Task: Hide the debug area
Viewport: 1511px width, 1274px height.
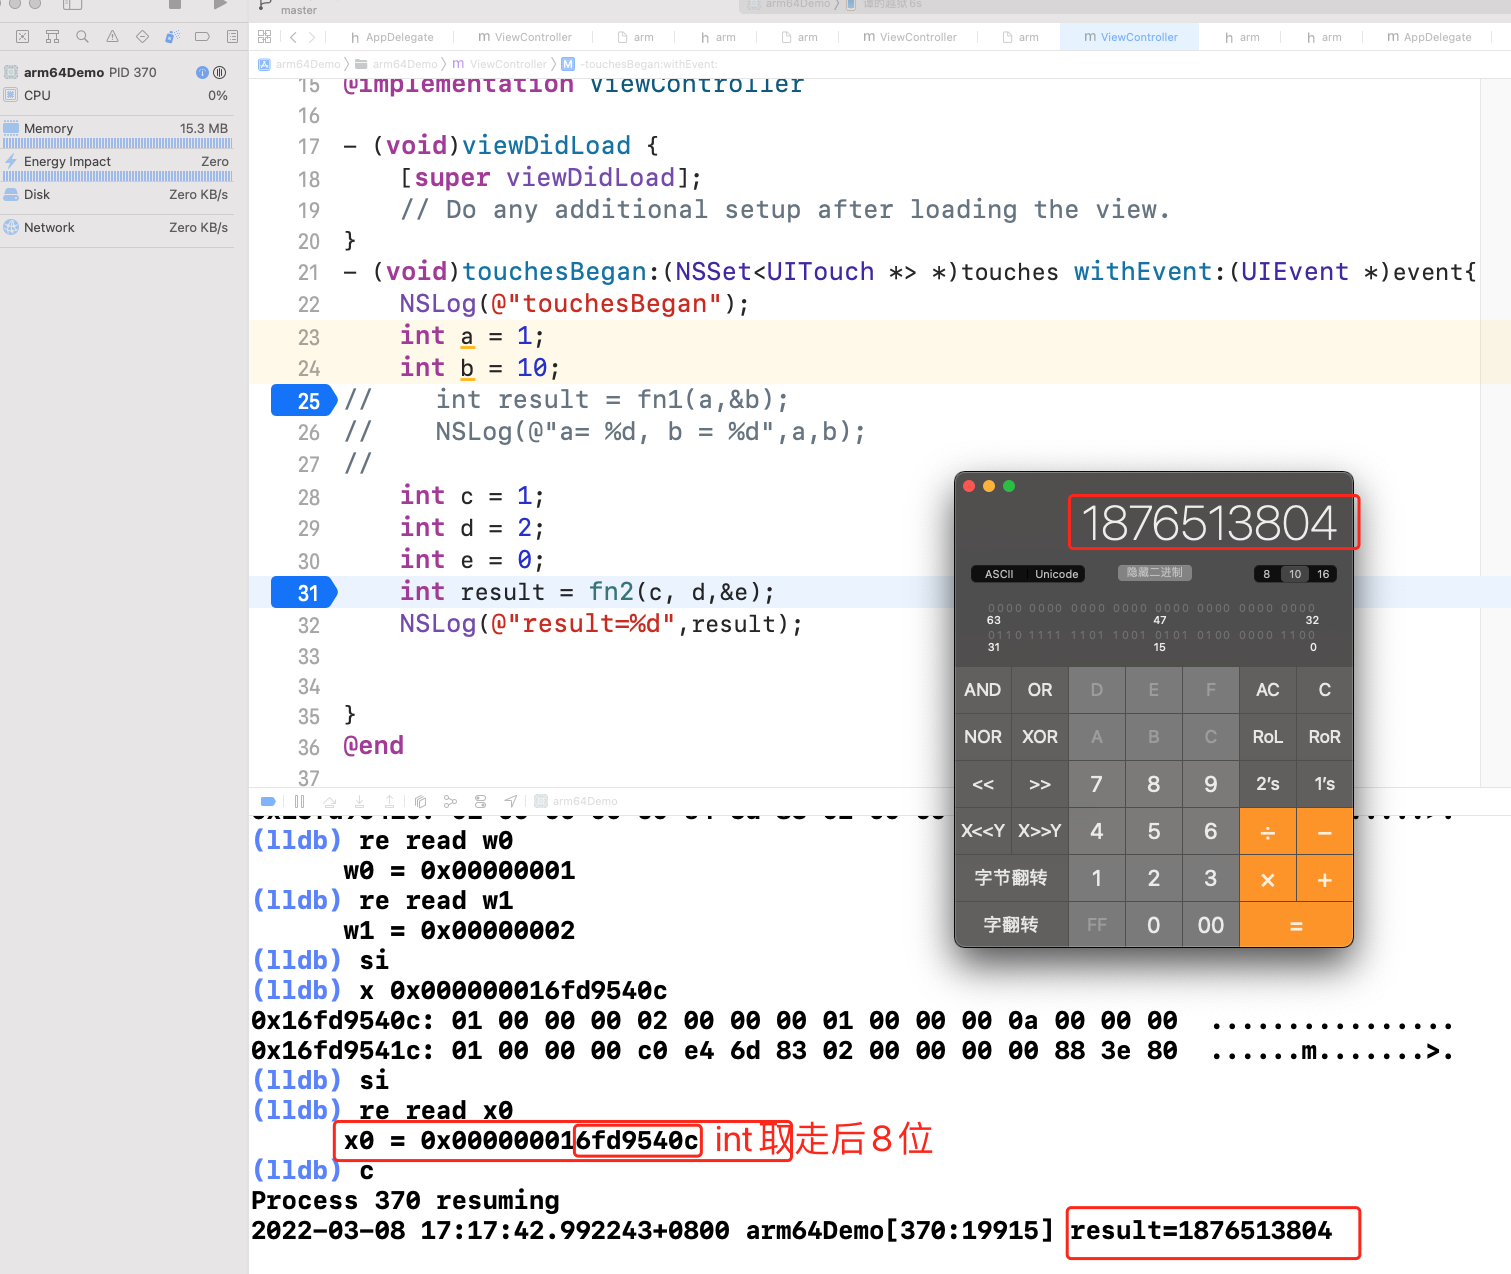Action: [x=267, y=801]
